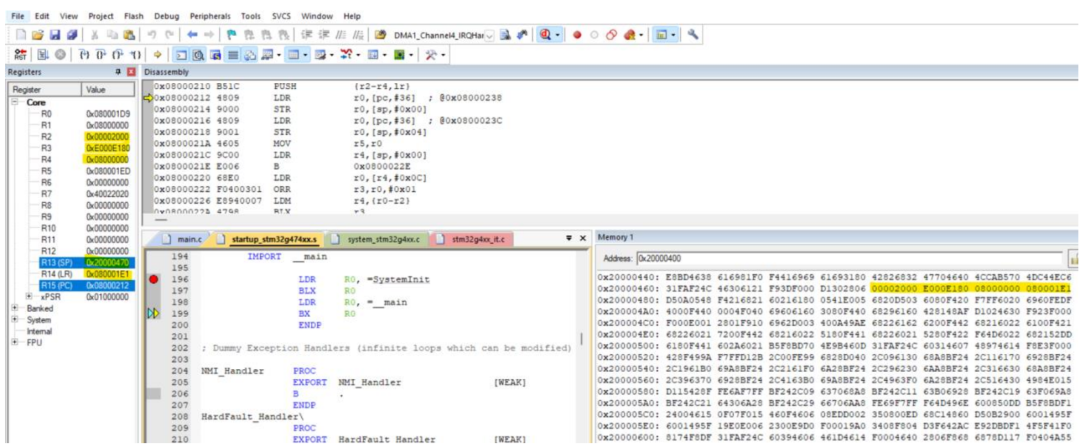Click the yellow Show Next Statement arrow

[x=157, y=54]
